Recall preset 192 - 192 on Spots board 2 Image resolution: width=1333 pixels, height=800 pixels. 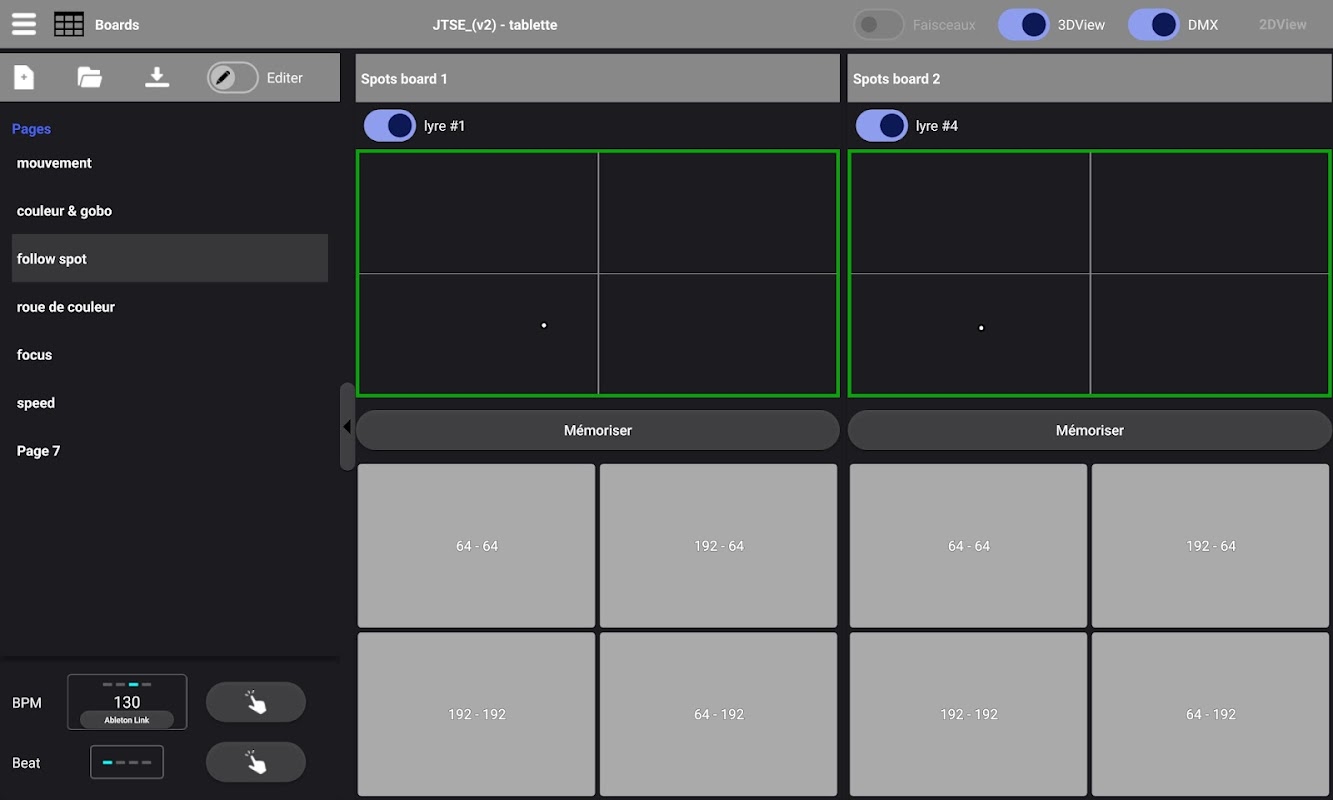click(969, 714)
